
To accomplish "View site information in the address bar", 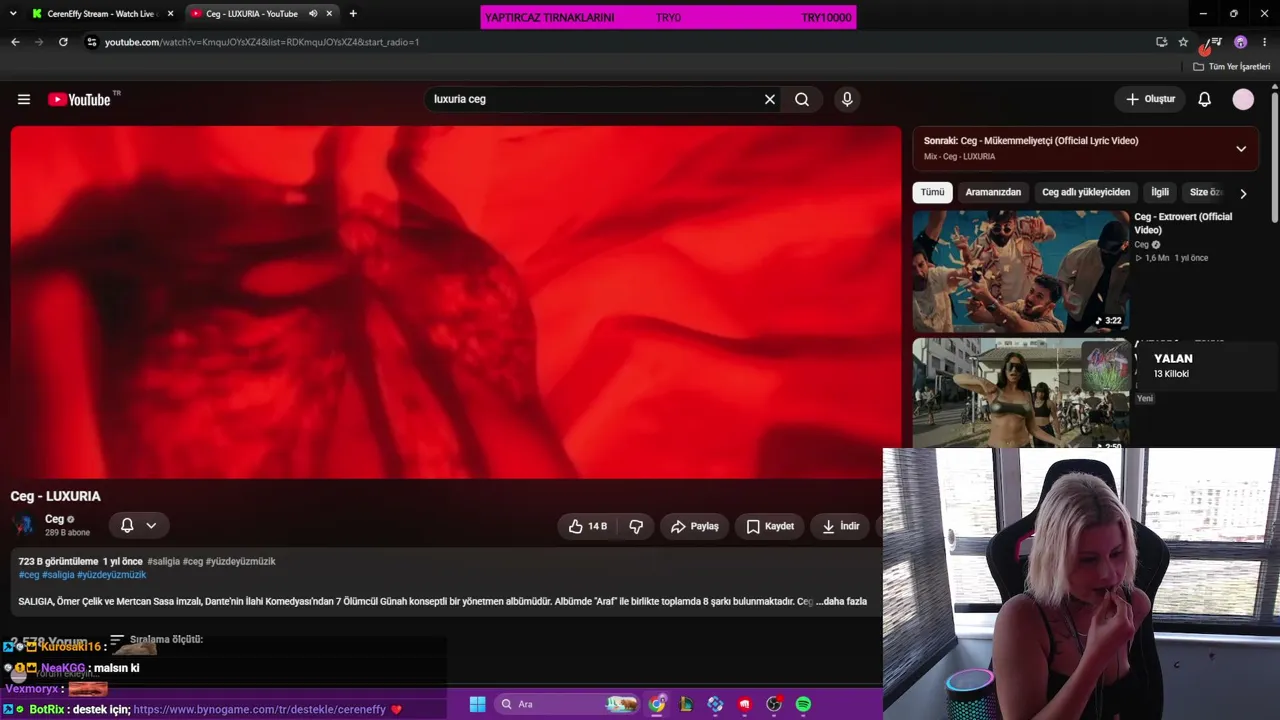I will [x=92, y=42].
